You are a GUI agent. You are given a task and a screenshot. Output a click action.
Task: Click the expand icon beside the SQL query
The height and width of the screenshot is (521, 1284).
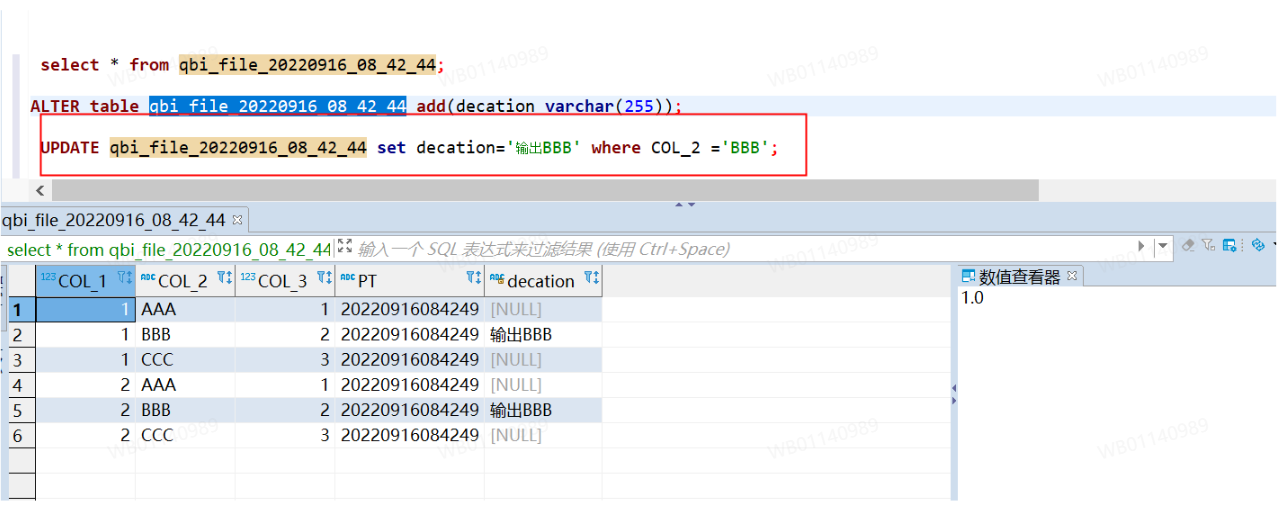(345, 246)
